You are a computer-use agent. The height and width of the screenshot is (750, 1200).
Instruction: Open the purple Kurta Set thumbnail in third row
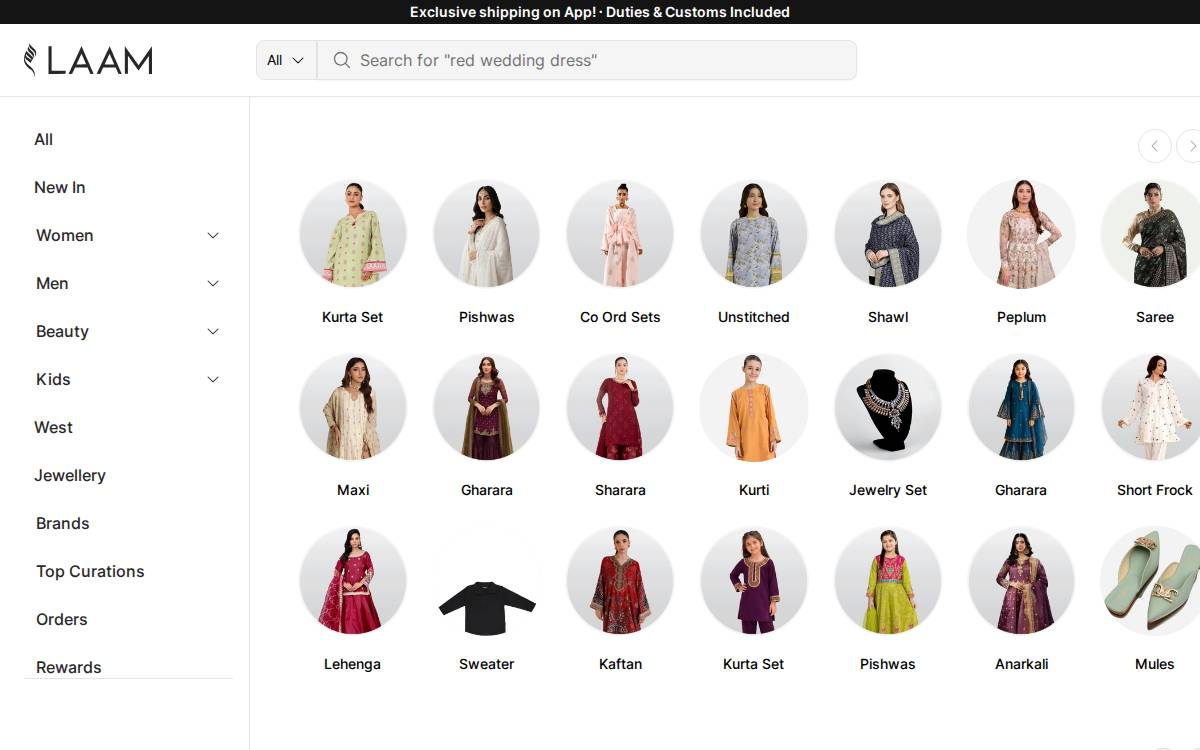coord(754,581)
